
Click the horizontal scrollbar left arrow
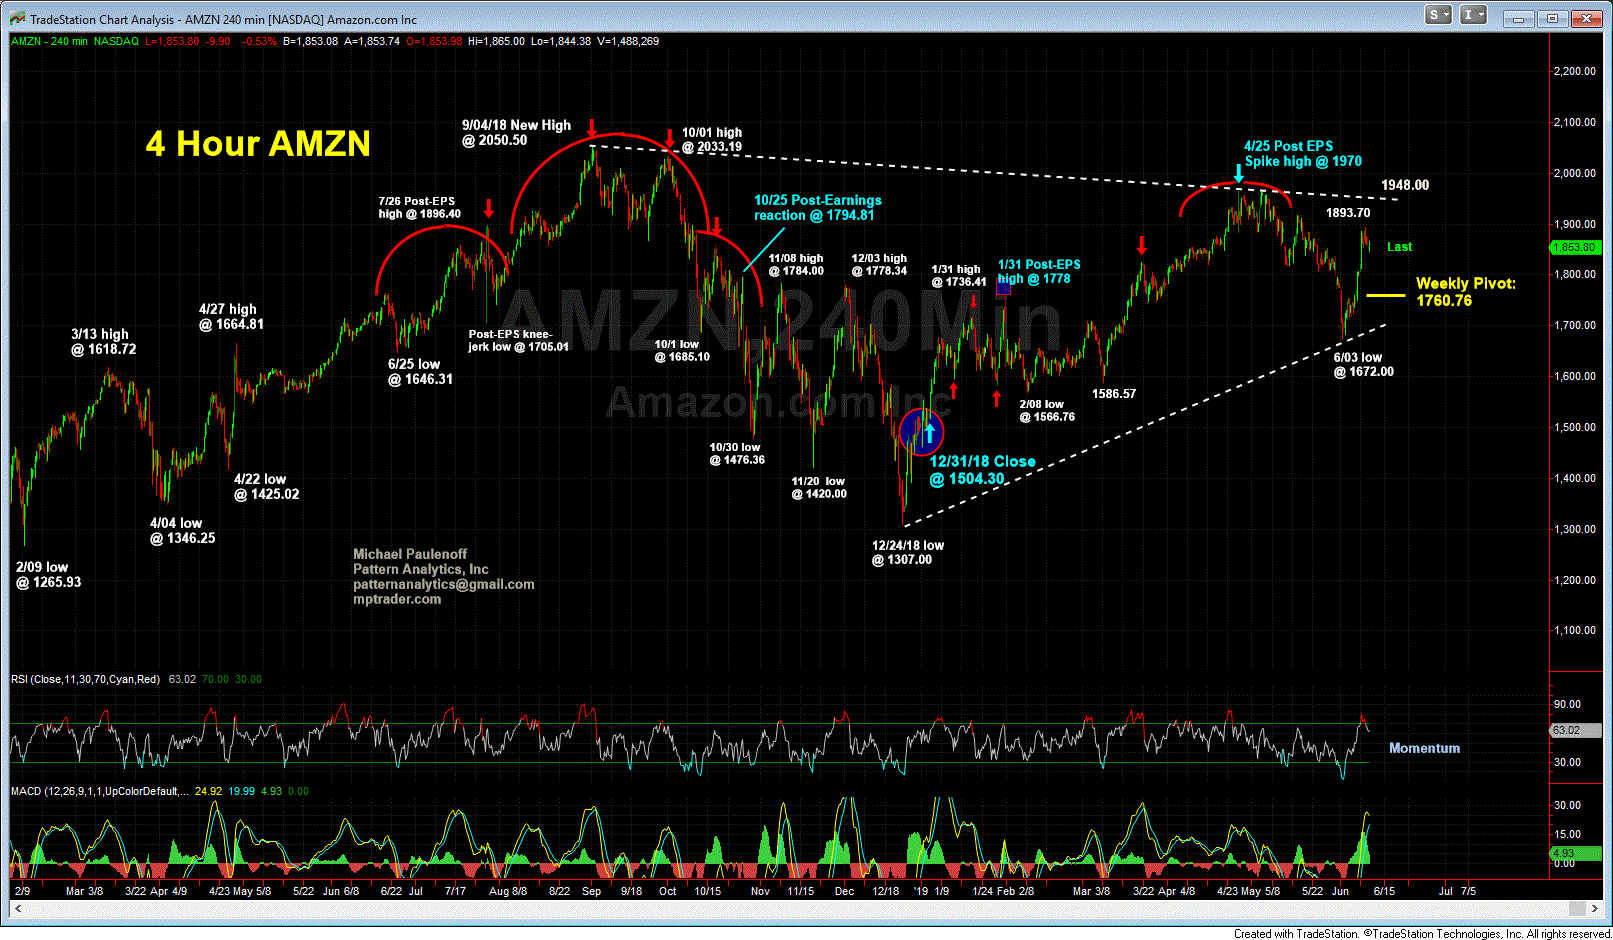[x=16, y=908]
